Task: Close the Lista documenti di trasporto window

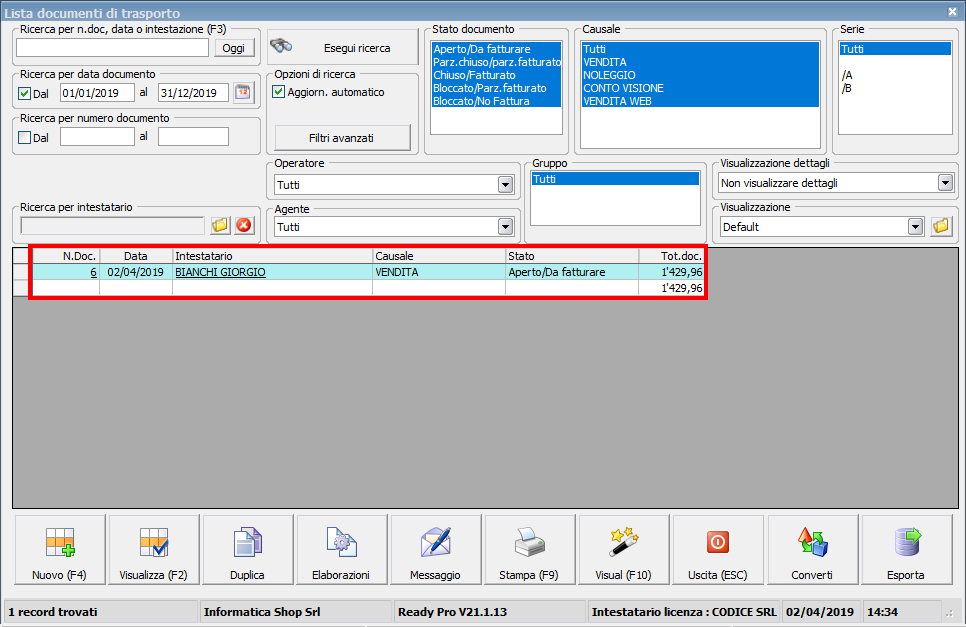Action: (x=952, y=11)
